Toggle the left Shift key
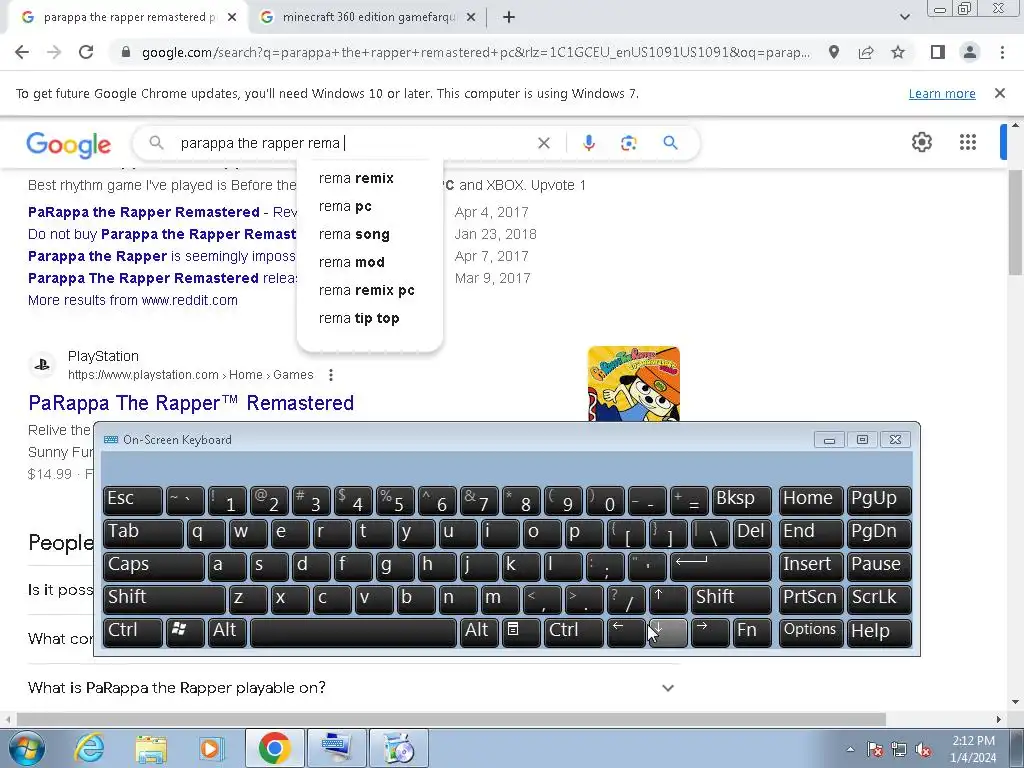1024x768 pixels. [164, 599]
